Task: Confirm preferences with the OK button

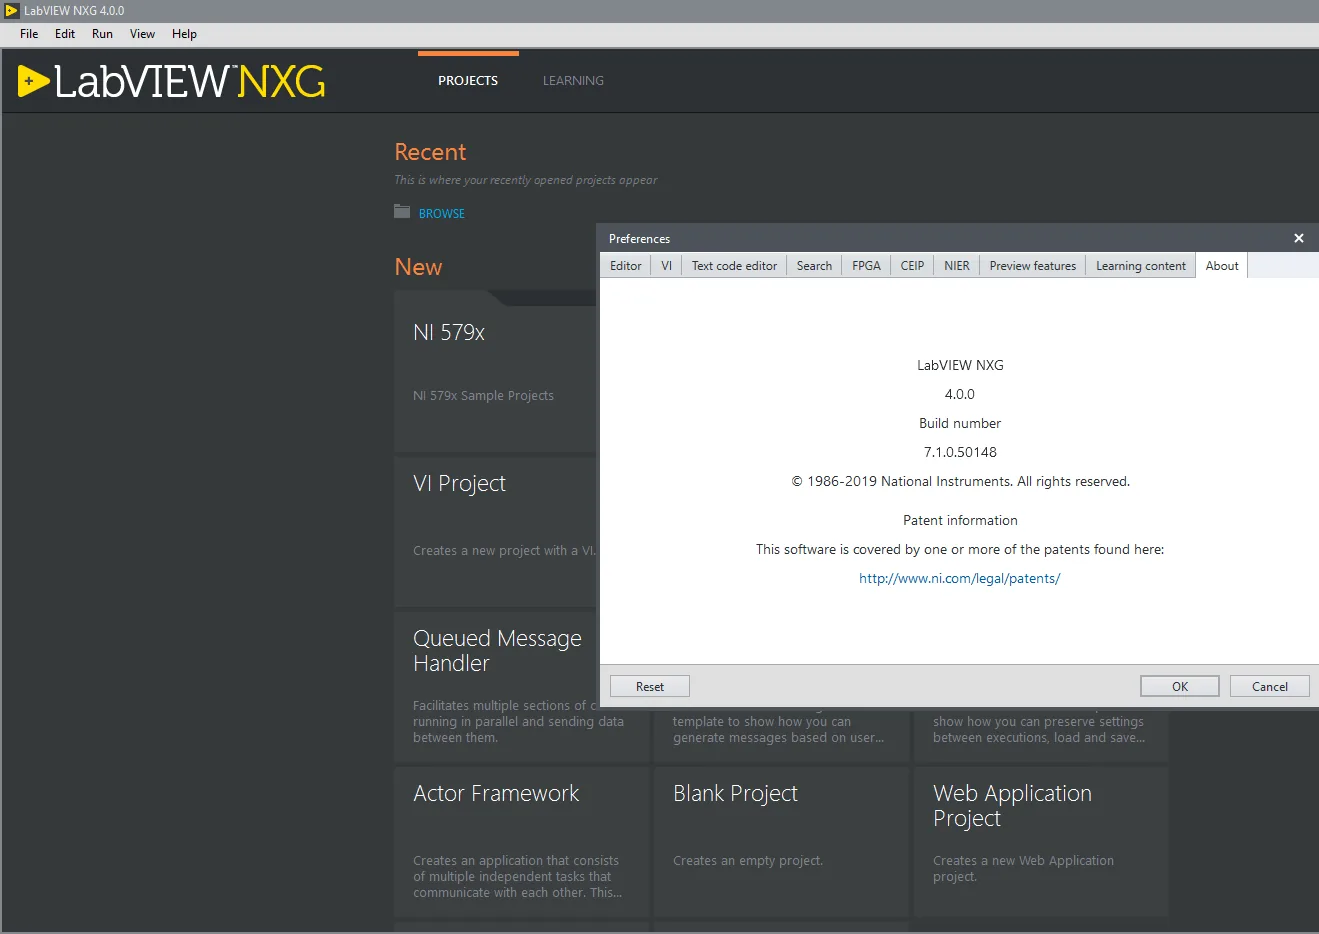Action: coord(1180,687)
